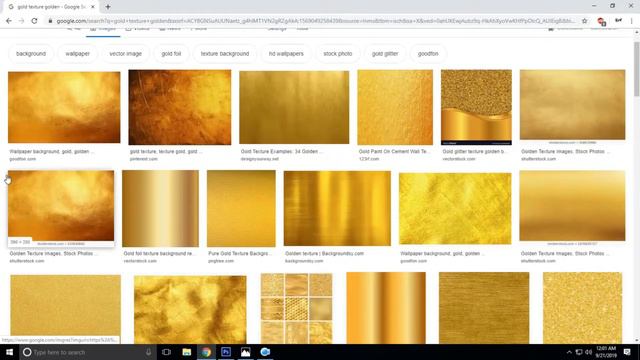The image size is (640, 360).
Task: Click 'Golden texture | Backgroundsu.com' caption
Action: pos(324,253)
